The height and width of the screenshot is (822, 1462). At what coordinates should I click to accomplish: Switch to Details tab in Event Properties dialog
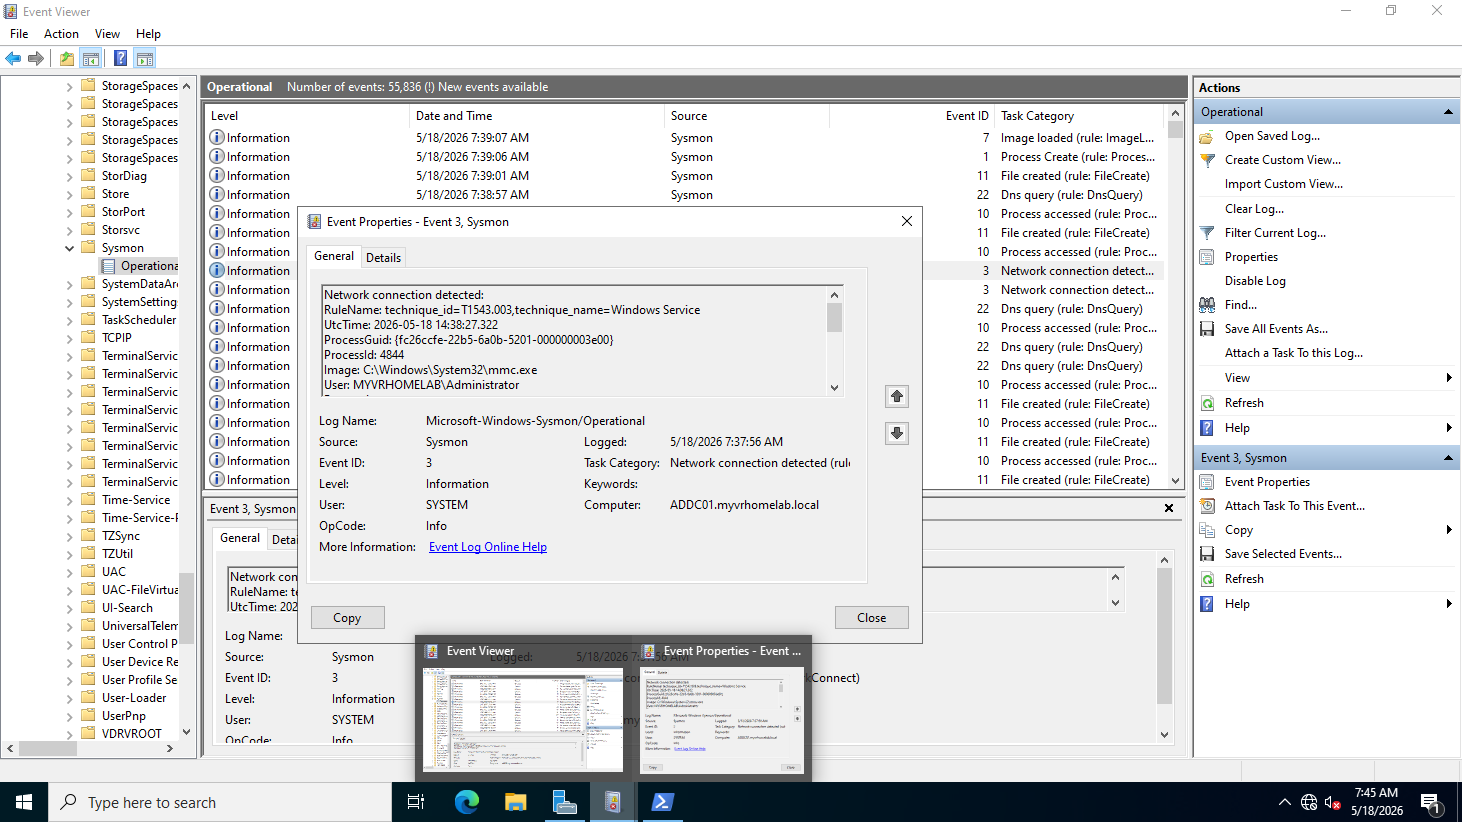(383, 258)
